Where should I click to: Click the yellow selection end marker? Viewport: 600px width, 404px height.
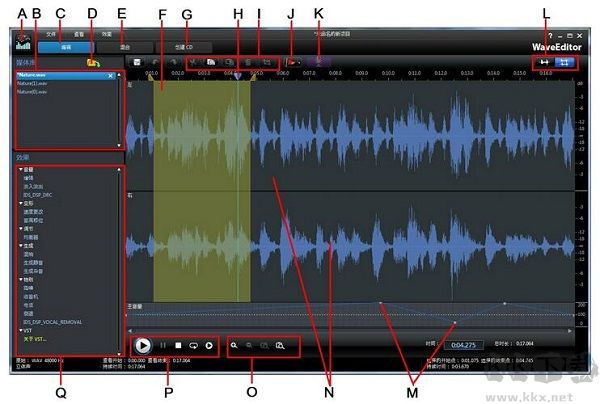pos(253,78)
